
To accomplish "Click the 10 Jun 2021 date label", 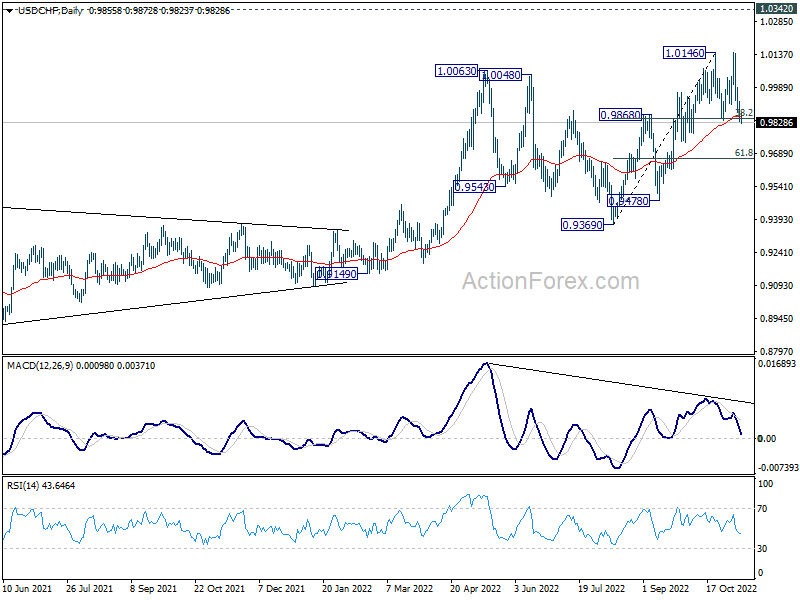I will pos(28,588).
